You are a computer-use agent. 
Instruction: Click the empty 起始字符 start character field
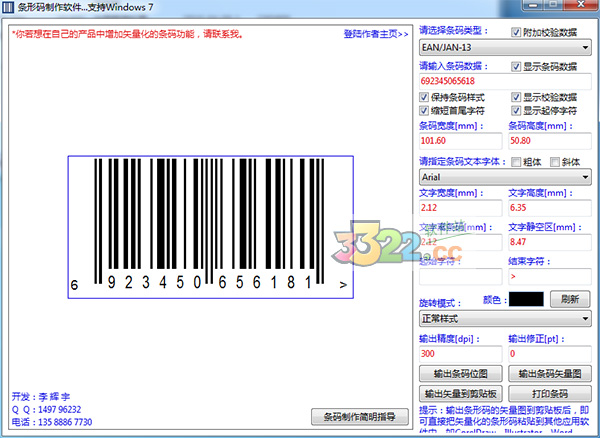pyautogui.click(x=461, y=276)
